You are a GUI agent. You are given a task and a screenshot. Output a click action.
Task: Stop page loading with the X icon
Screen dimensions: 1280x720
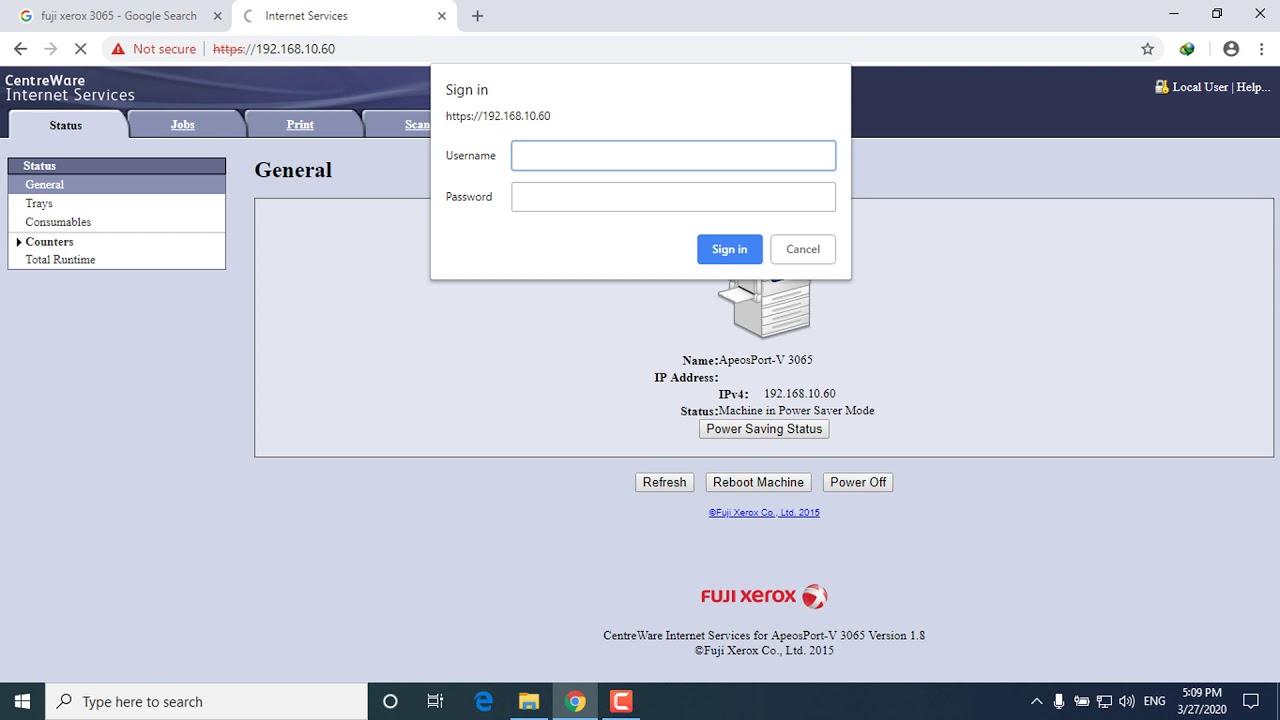click(82, 48)
